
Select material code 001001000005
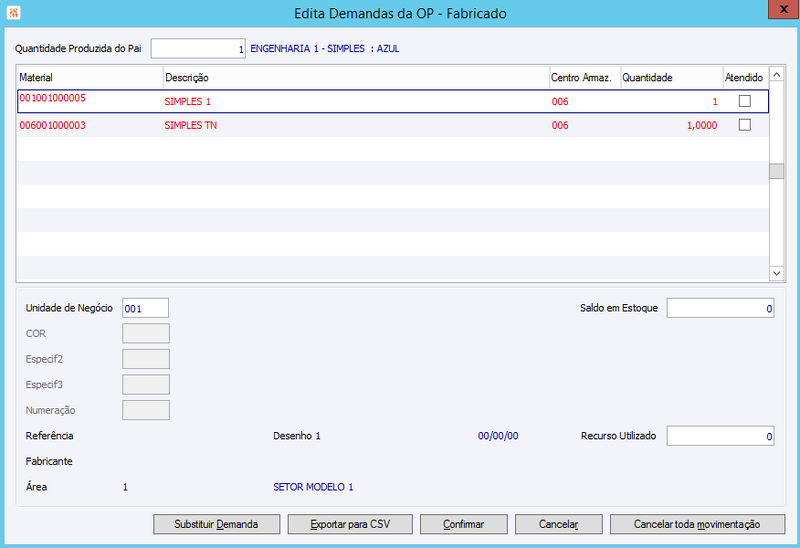coord(53,98)
